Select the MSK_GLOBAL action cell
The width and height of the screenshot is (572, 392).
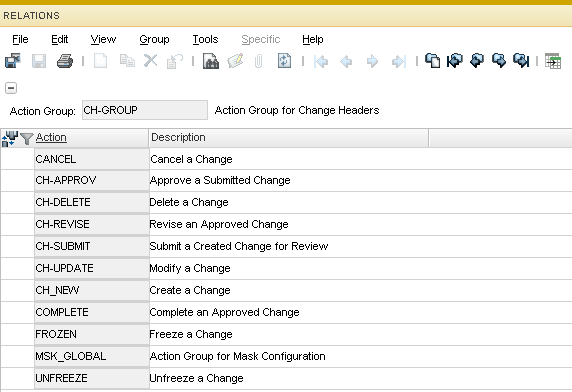click(92, 356)
